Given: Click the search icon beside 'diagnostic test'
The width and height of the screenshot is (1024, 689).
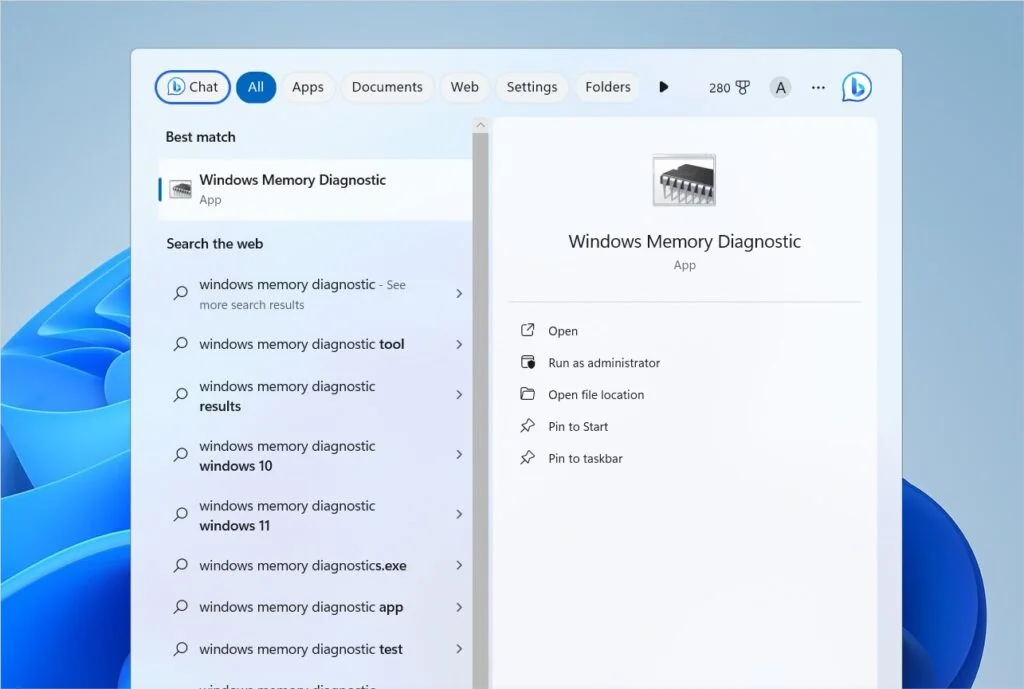Looking at the screenshot, I should (x=181, y=649).
